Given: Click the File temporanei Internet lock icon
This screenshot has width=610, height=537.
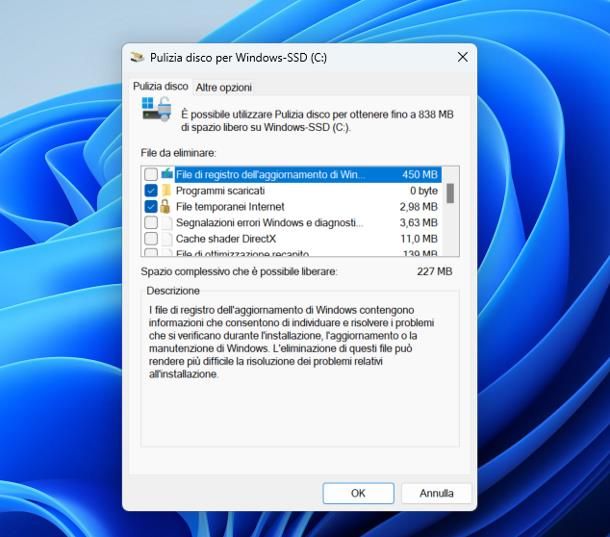Looking at the screenshot, I should coord(165,206).
